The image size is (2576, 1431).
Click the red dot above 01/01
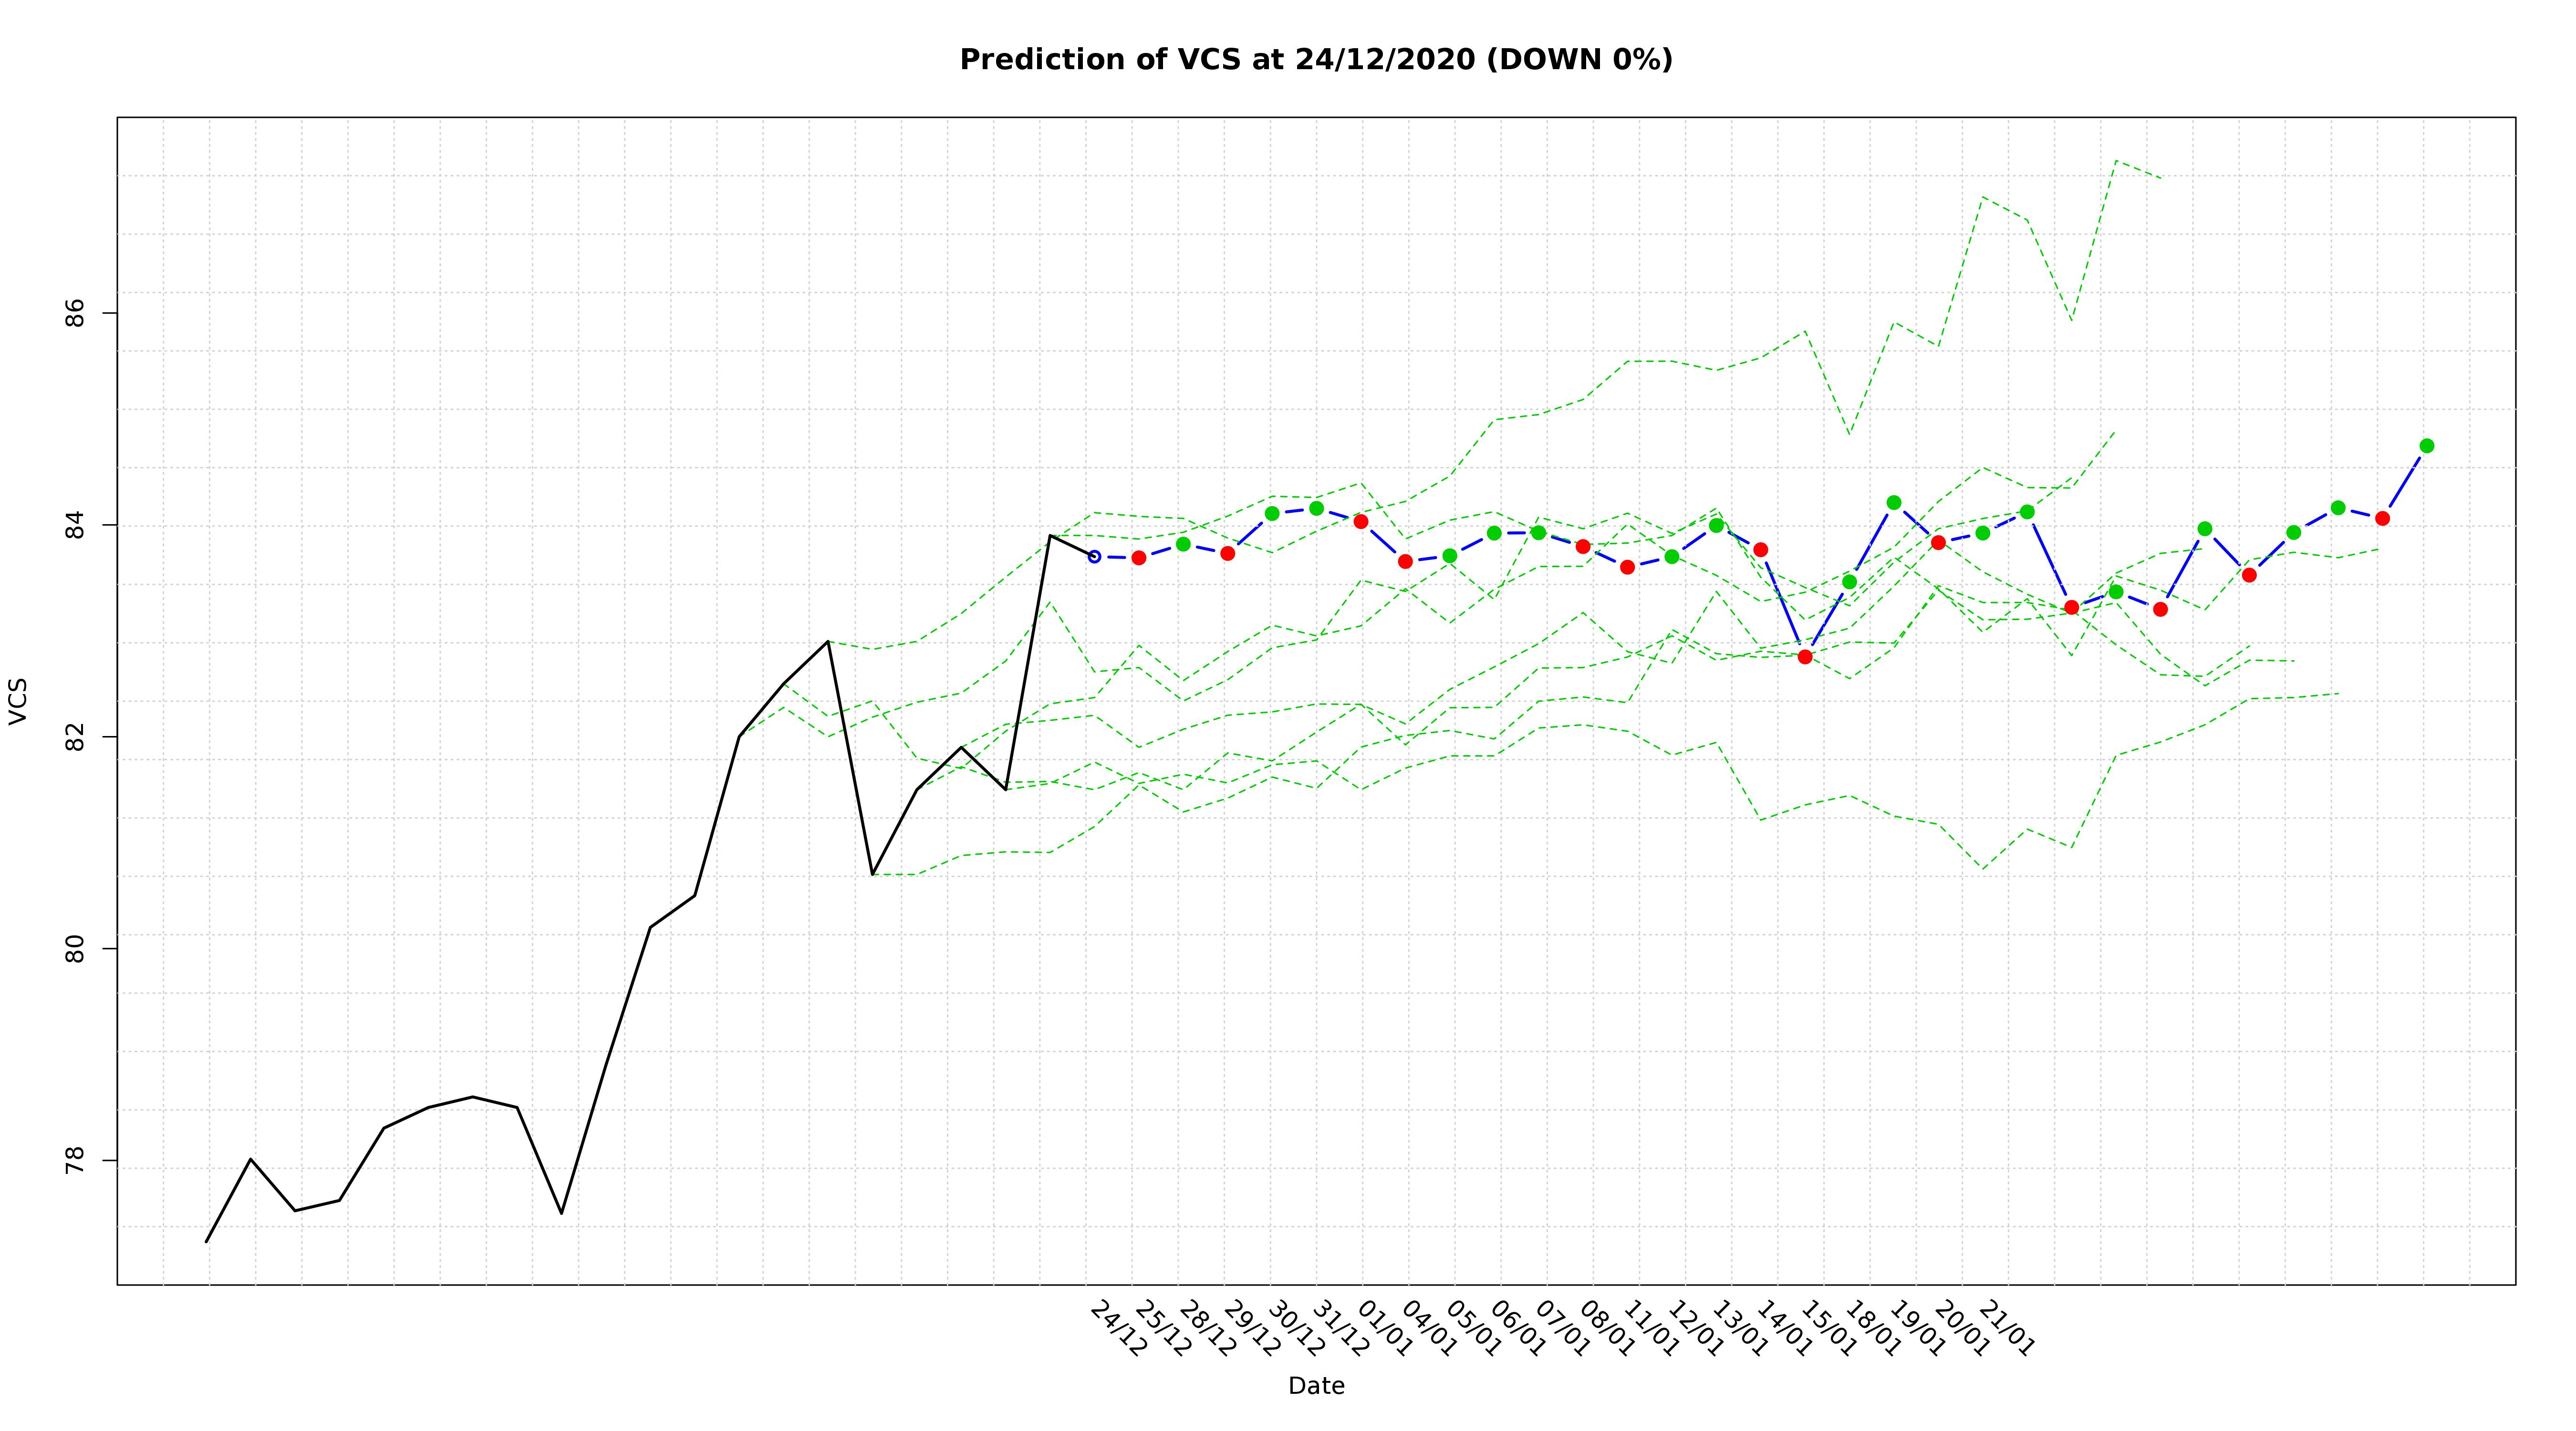tap(1361, 522)
